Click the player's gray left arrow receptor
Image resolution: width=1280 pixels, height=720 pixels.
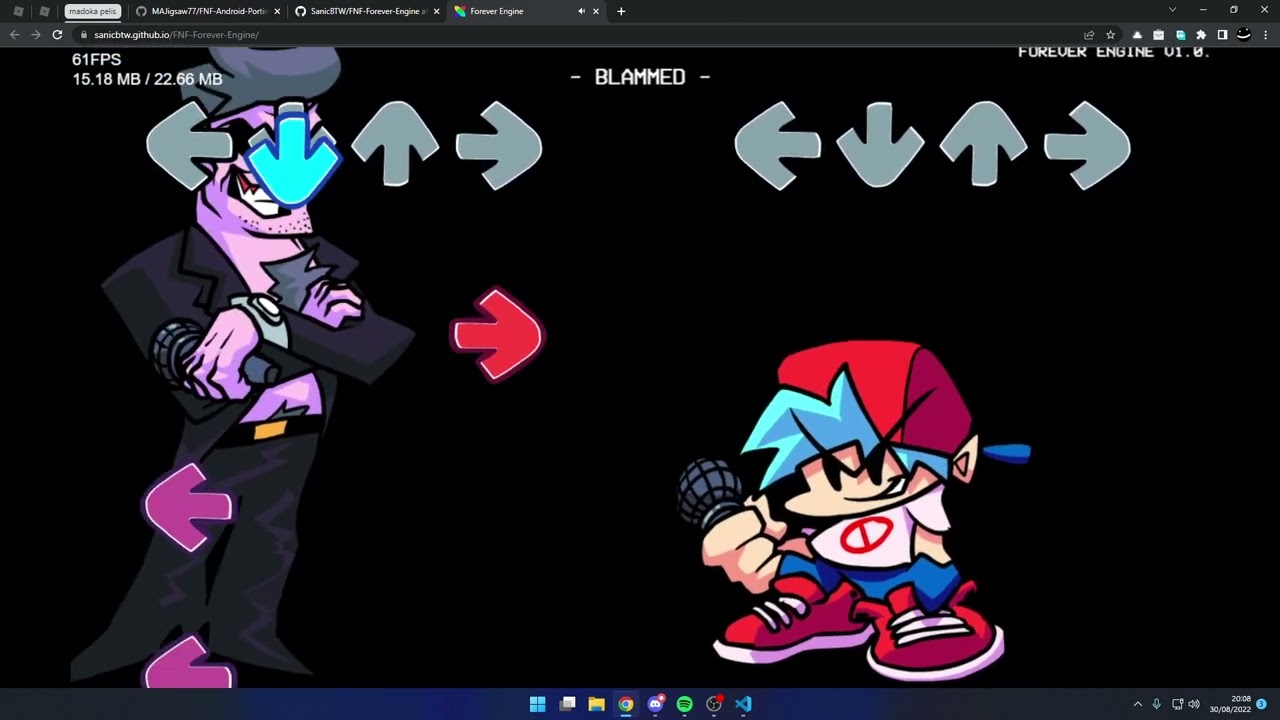[777, 146]
